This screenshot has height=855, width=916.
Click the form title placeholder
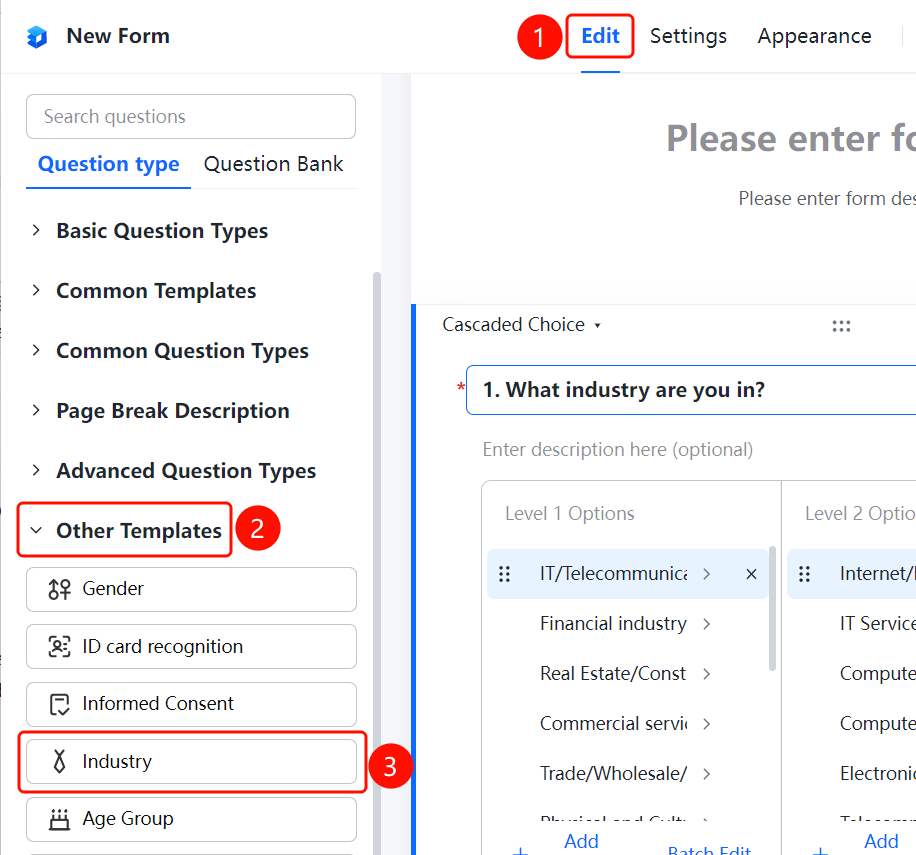click(791, 138)
